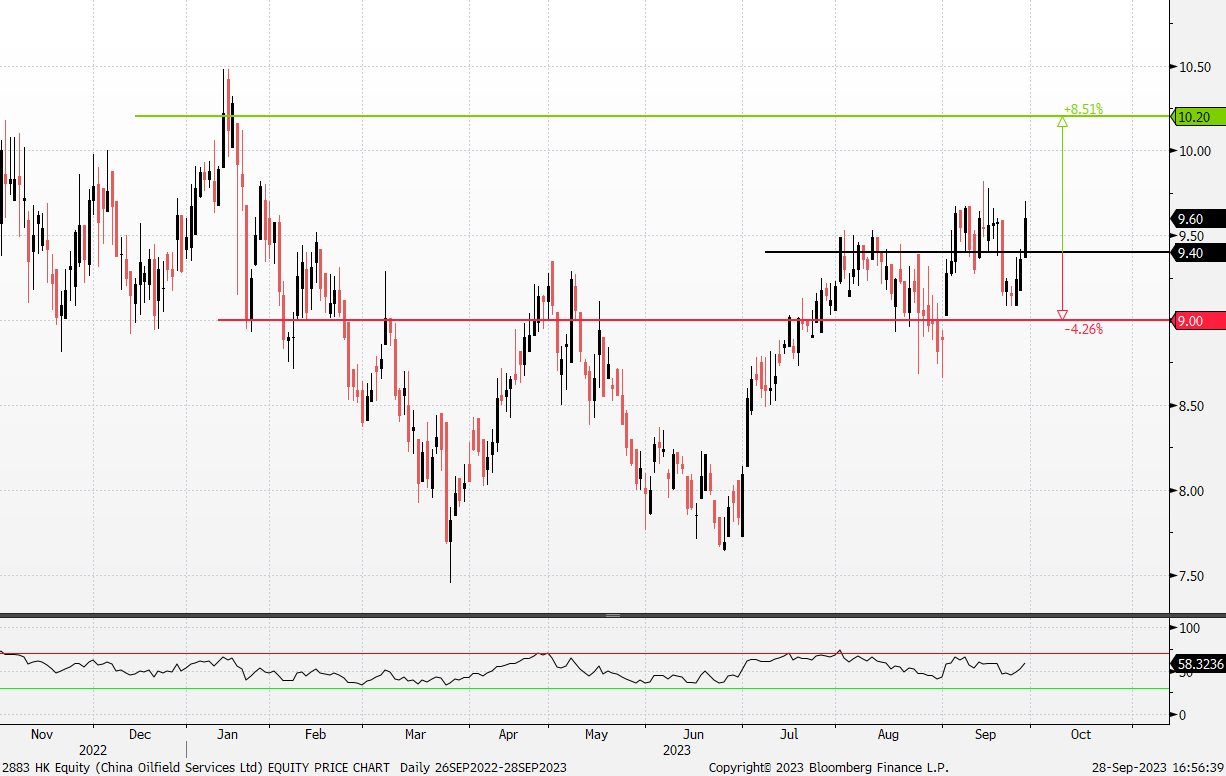Click the Sep label on time axis

pyautogui.click(x=985, y=735)
